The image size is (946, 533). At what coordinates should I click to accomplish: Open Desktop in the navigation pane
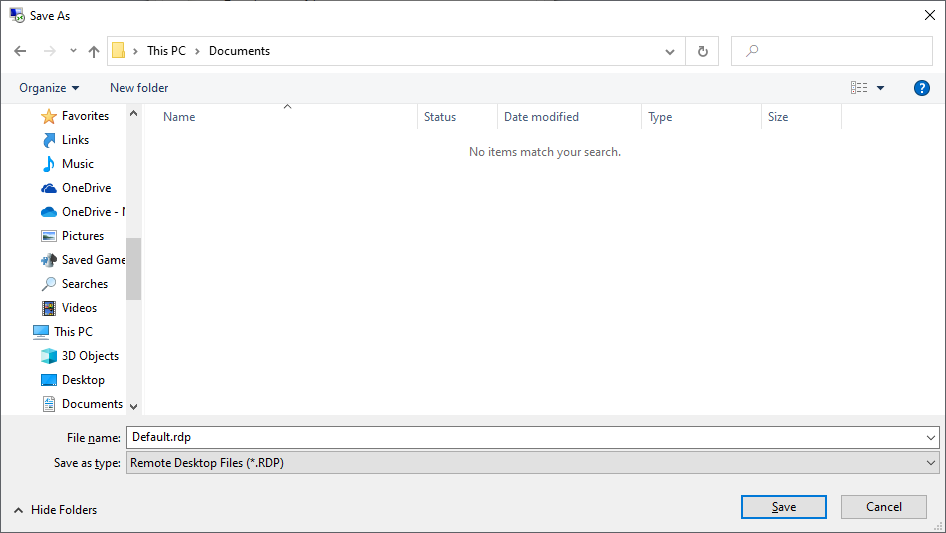83,380
